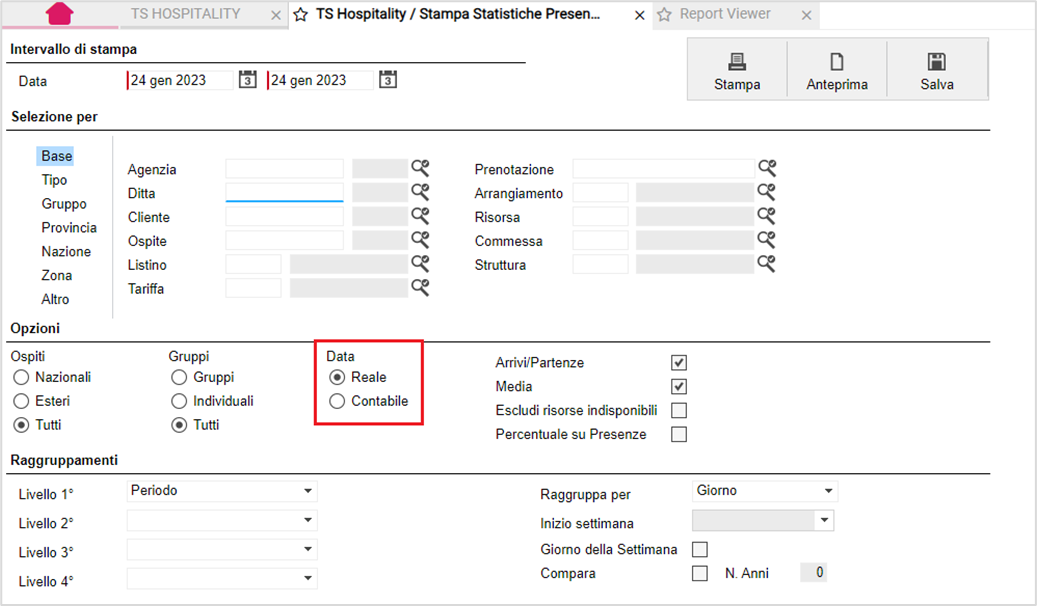Expand the Livello 2° dropdown
This screenshot has height=606, width=1037.
click(308, 520)
